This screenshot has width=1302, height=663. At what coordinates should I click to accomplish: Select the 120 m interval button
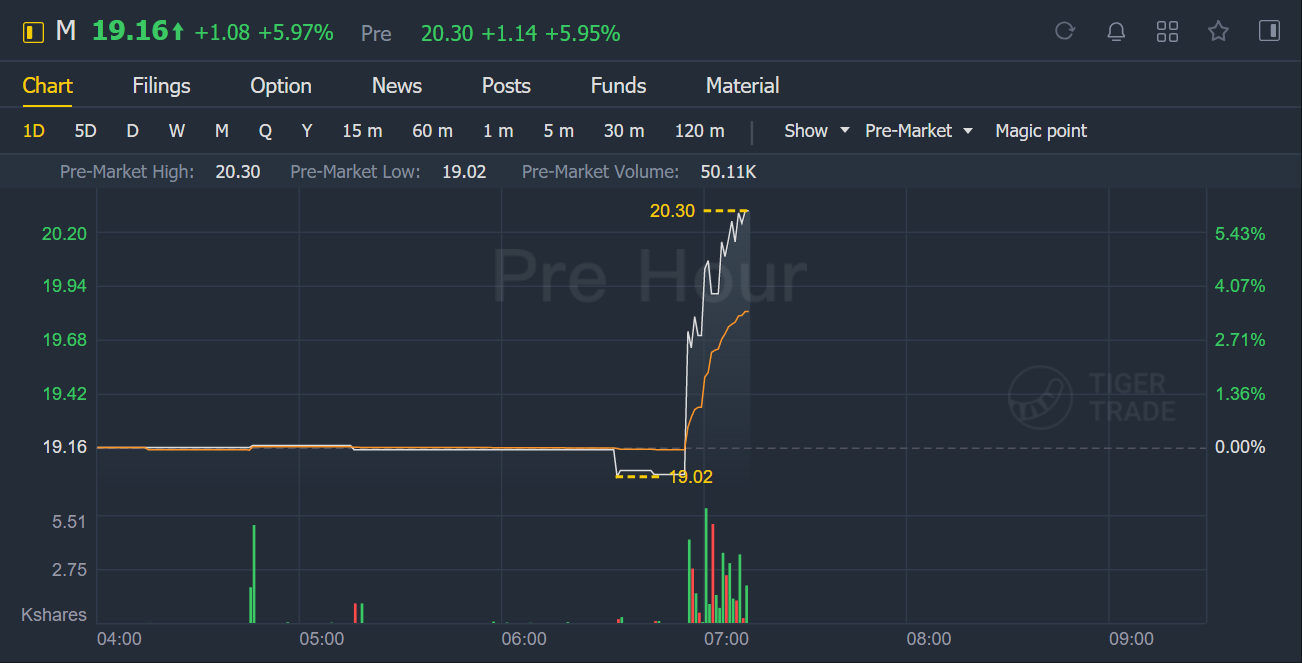click(x=700, y=131)
